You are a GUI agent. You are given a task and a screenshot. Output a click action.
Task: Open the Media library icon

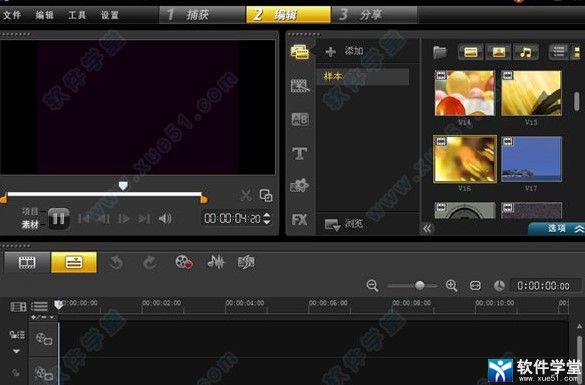(300, 52)
